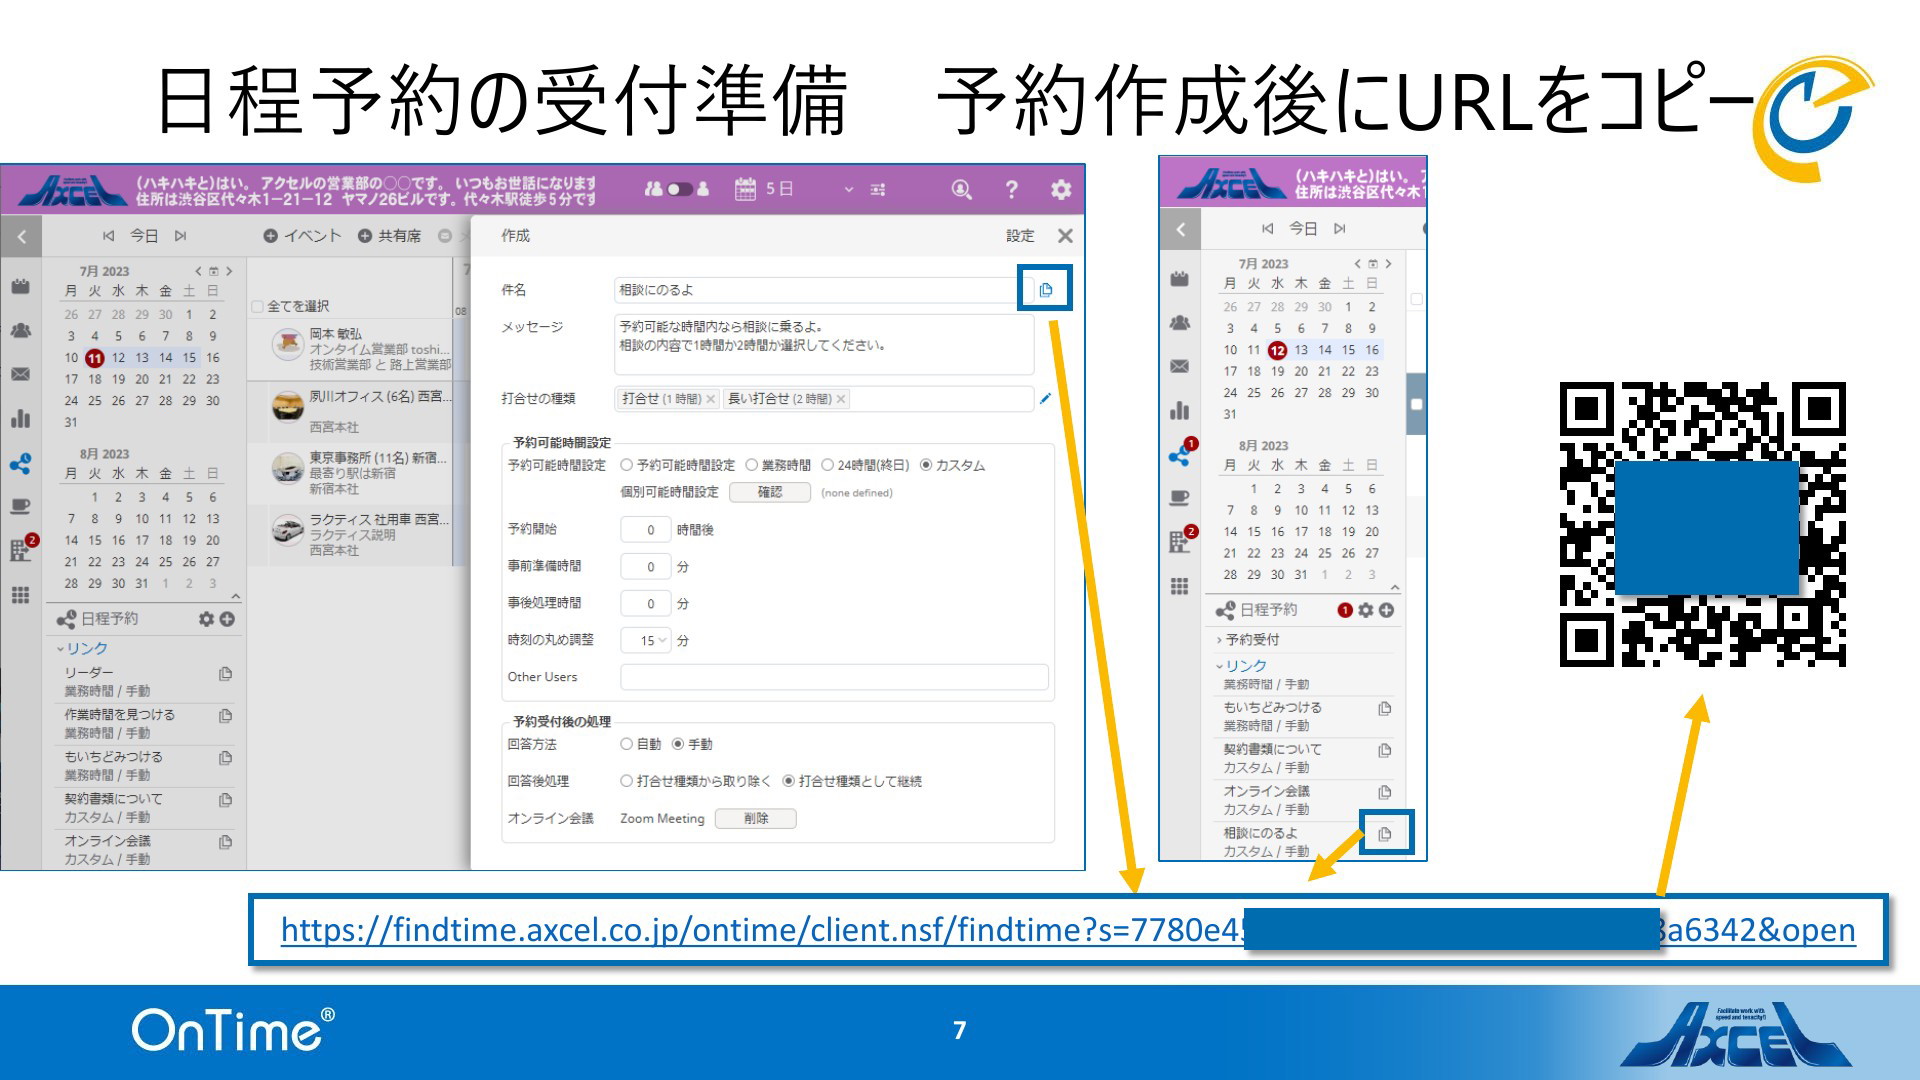This screenshot has width=1920, height=1080.
Task: Go to previous period arrow beside 今日, left screenshot
Action: tap(108, 236)
